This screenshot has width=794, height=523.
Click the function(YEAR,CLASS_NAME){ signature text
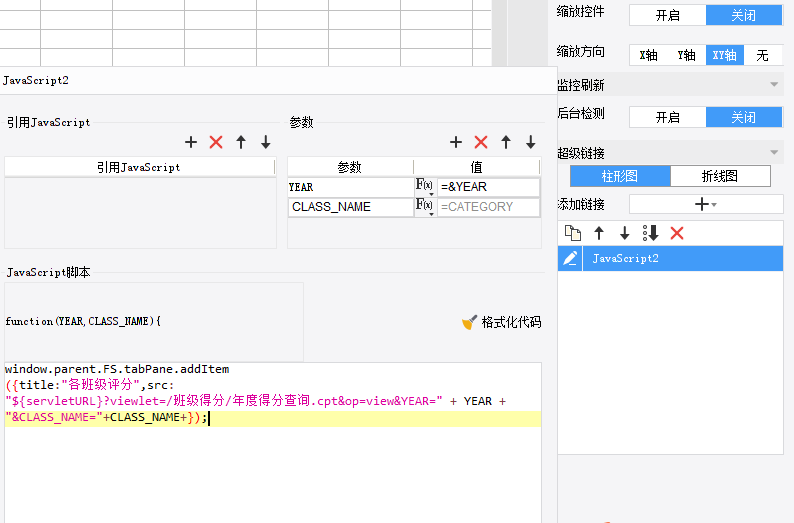point(83,321)
